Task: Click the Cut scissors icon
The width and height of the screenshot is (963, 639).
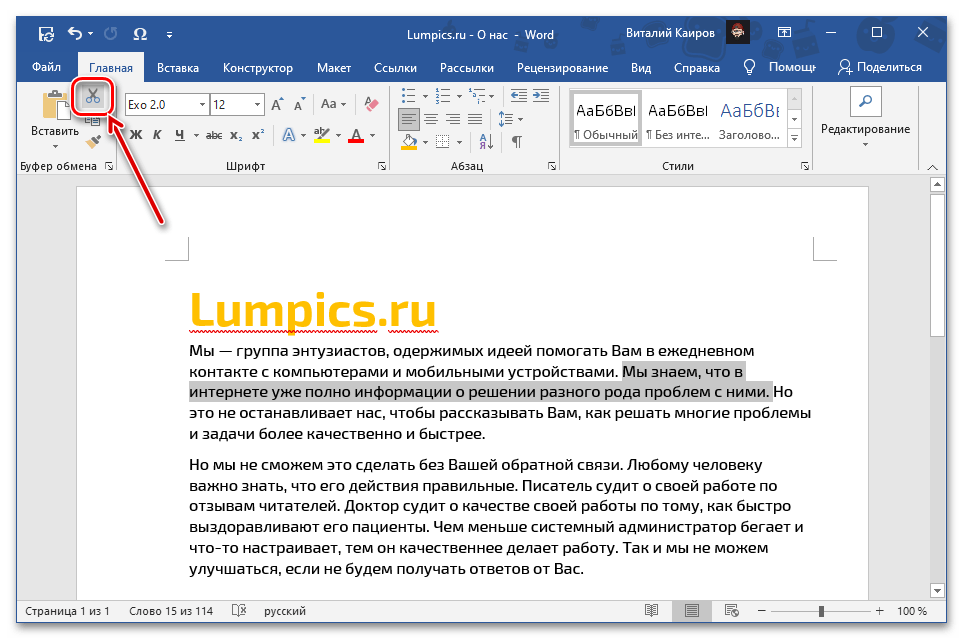Action: (x=93, y=97)
